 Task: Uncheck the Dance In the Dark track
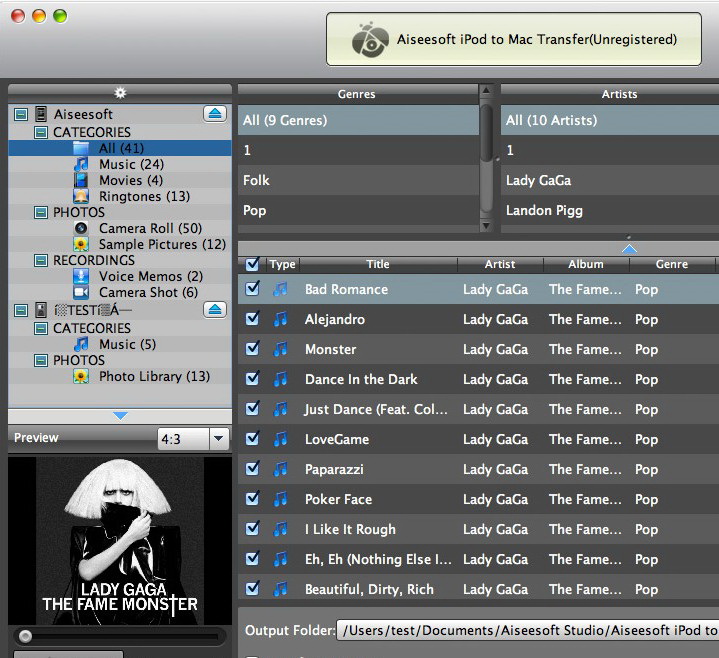click(x=252, y=378)
